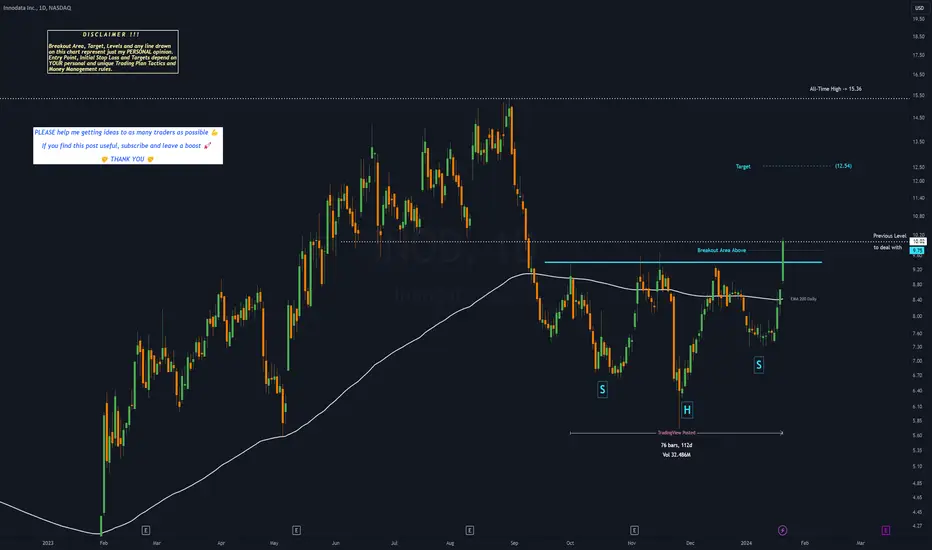Click the Dec time axis label
This screenshot has height=550, width=932.
tap(690, 543)
